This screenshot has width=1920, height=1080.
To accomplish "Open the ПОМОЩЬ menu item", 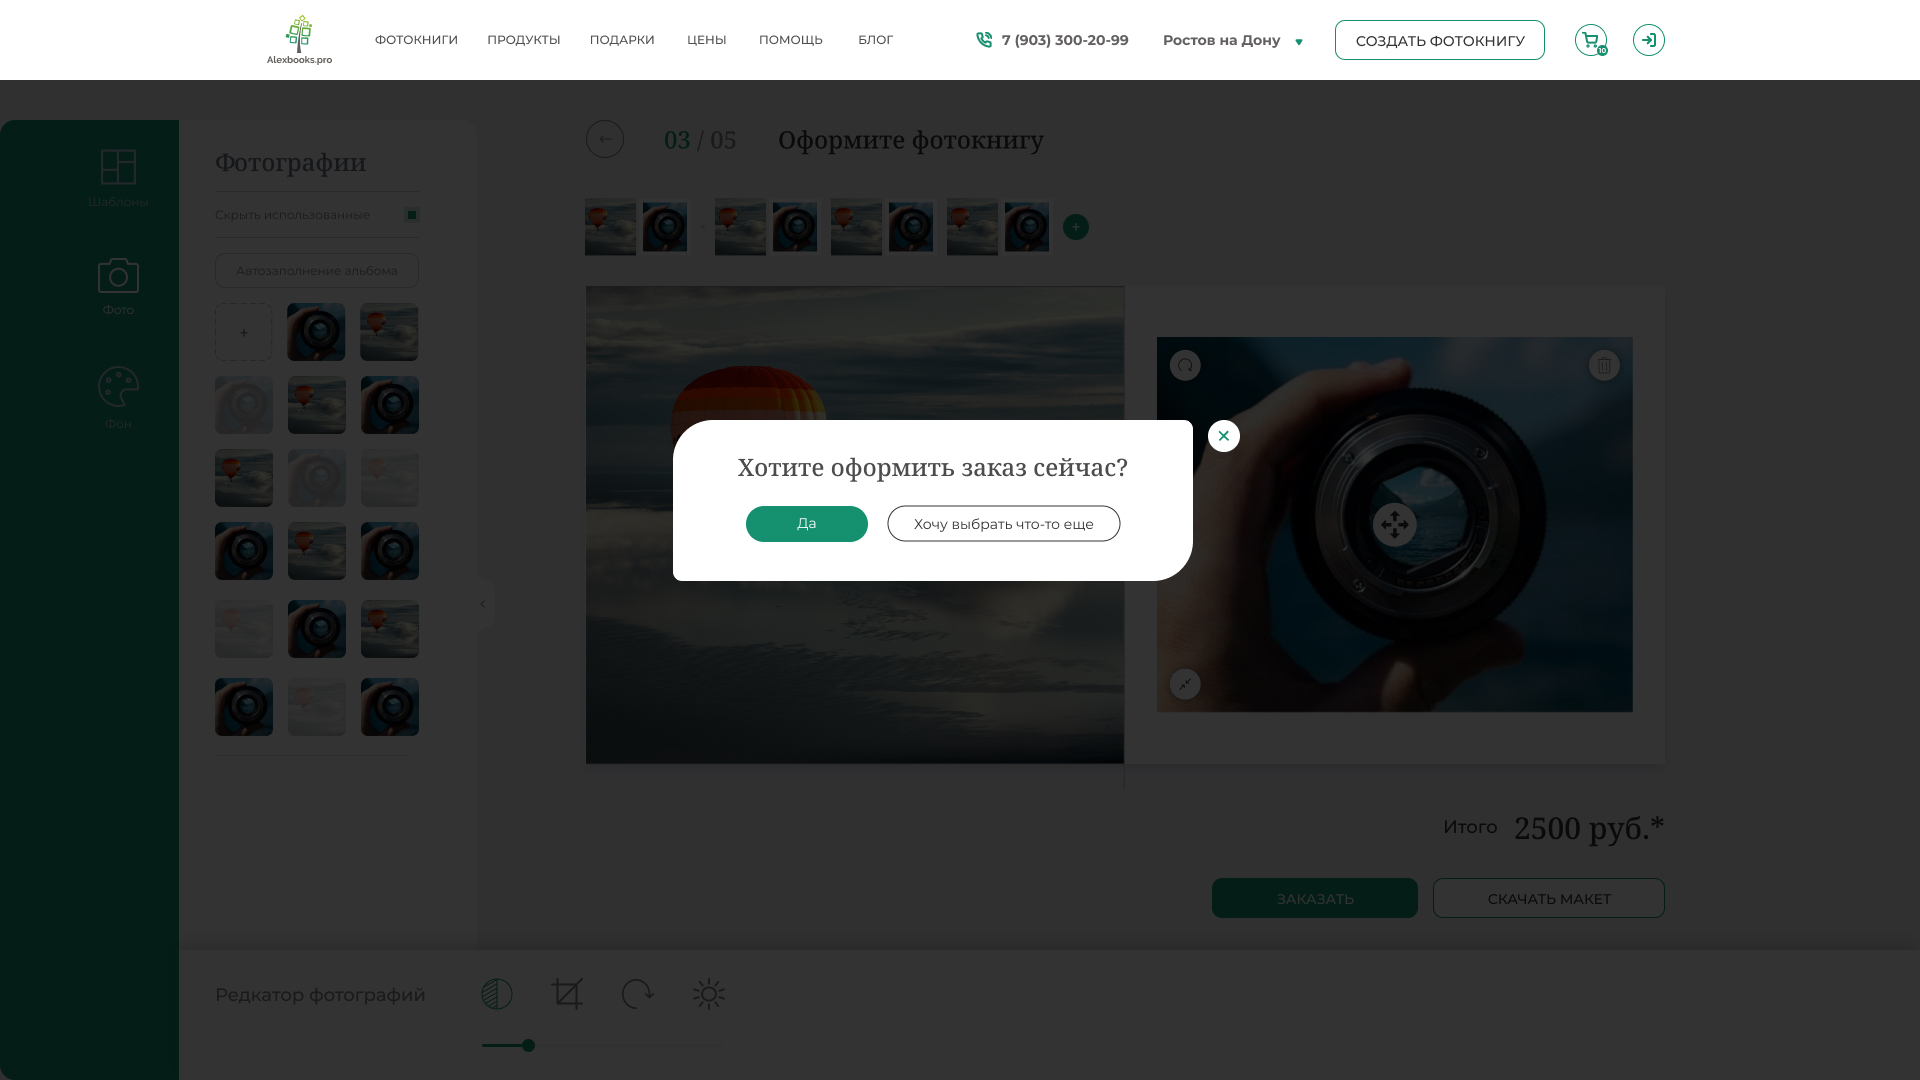I will click(791, 40).
